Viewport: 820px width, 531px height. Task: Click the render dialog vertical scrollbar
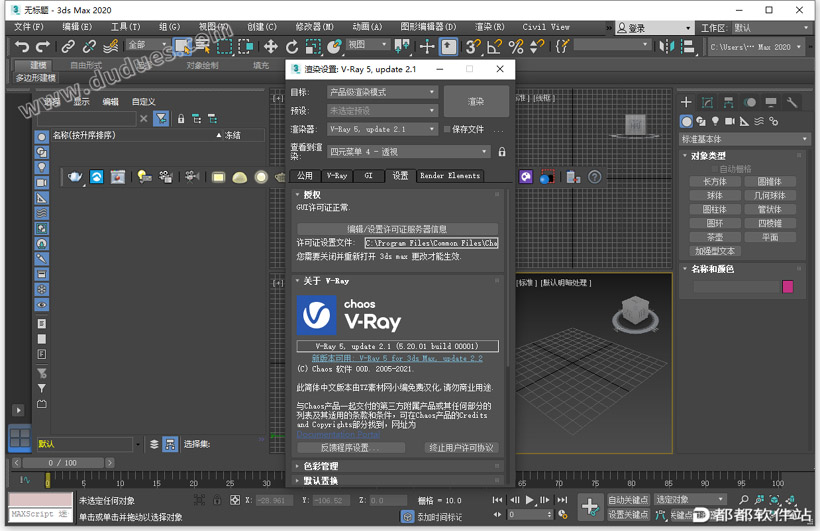[x=508, y=278]
